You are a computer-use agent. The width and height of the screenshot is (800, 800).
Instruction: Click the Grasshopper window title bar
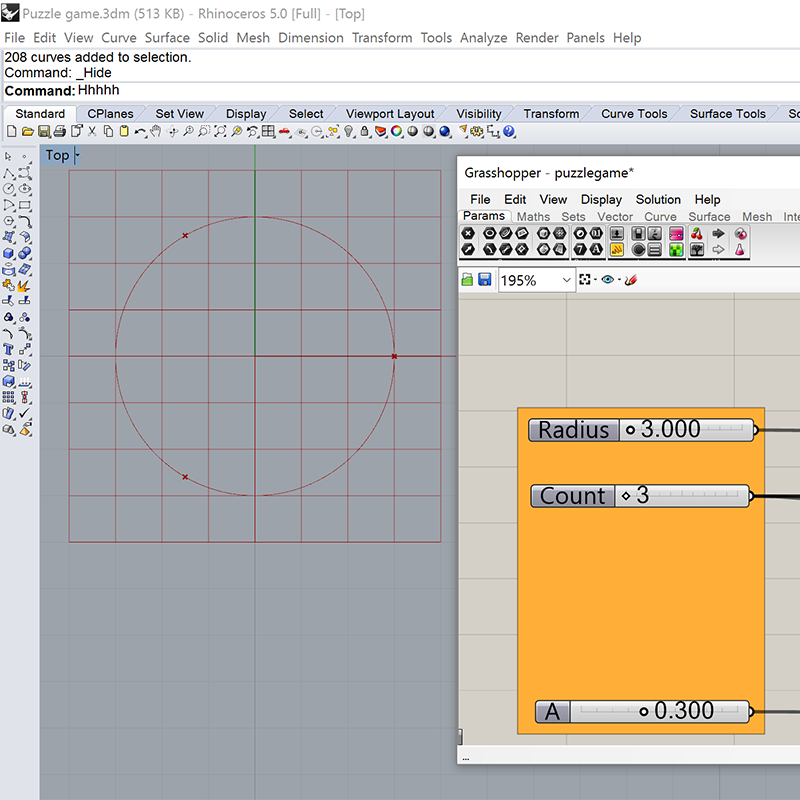click(629, 173)
